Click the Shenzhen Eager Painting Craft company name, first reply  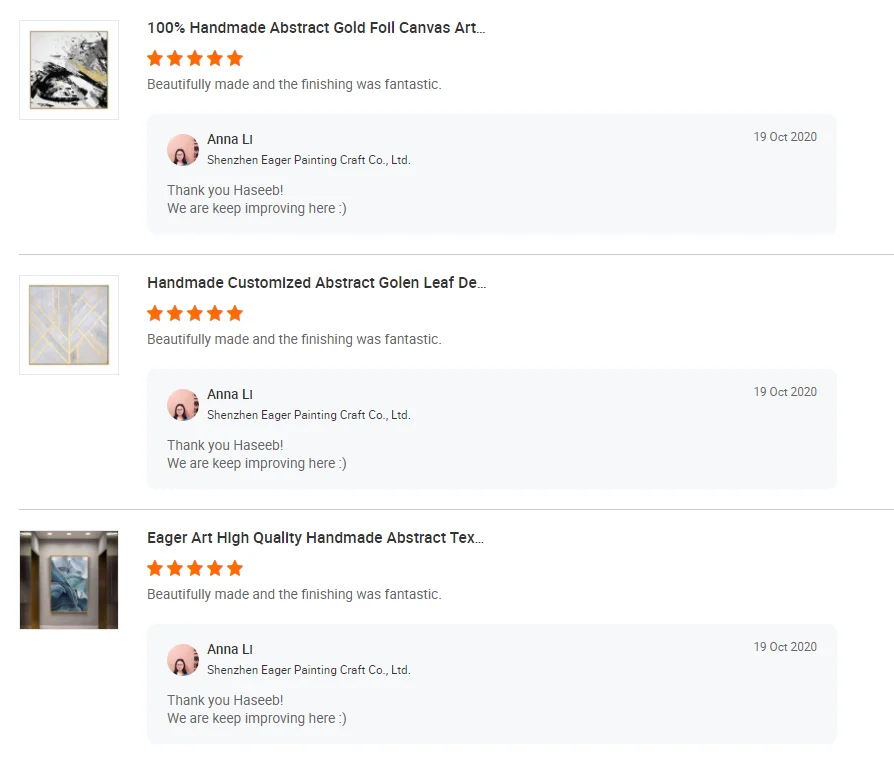point(308,160)
